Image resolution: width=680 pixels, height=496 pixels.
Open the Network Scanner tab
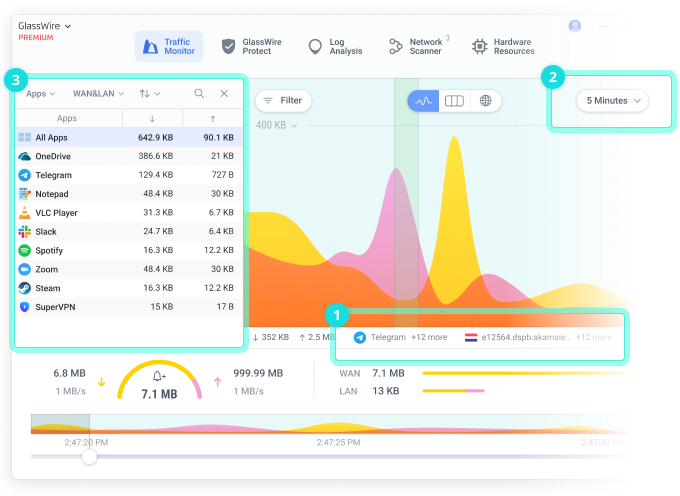pyautogui.click(x=419, y=46)
